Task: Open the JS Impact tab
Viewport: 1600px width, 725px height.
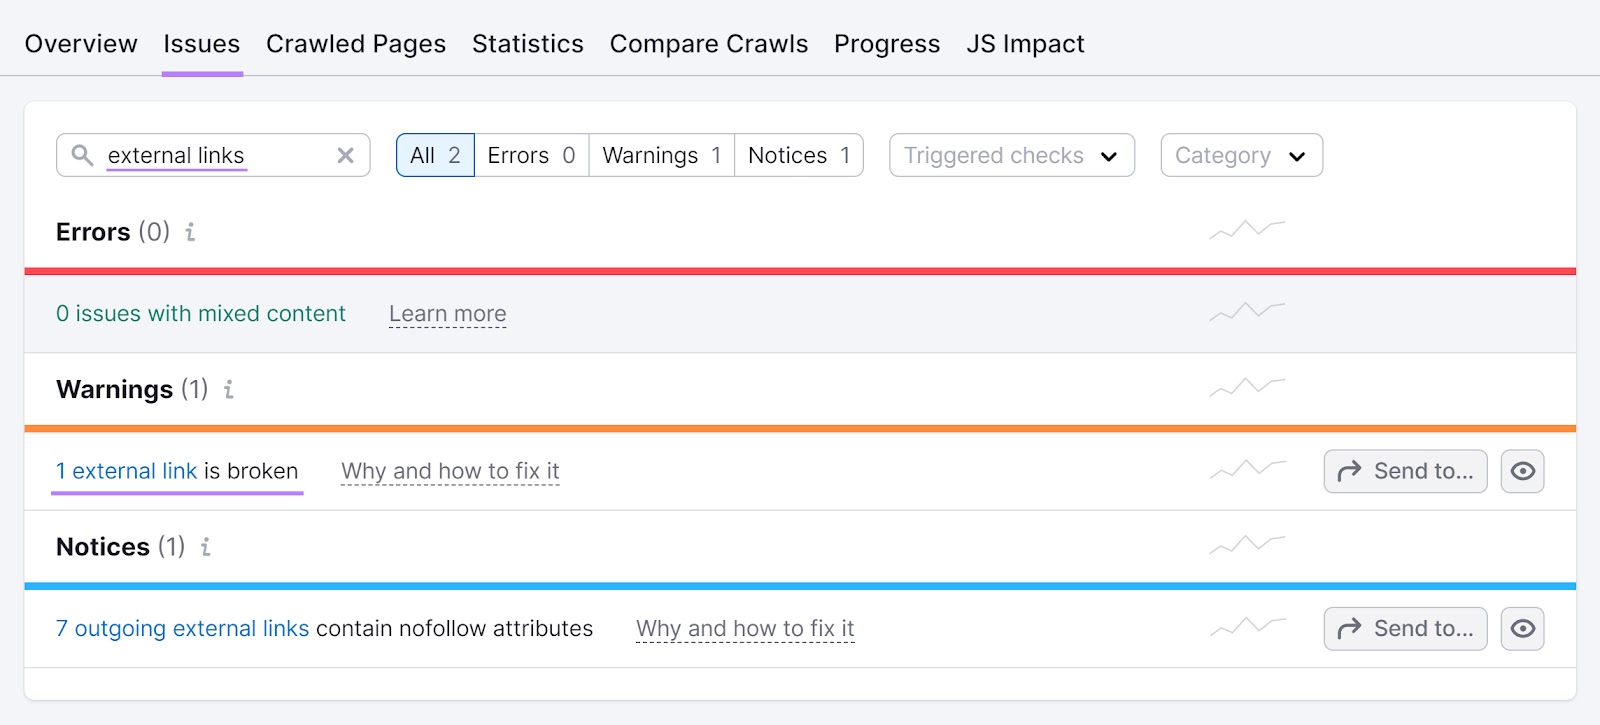Action: [1025, 44]
